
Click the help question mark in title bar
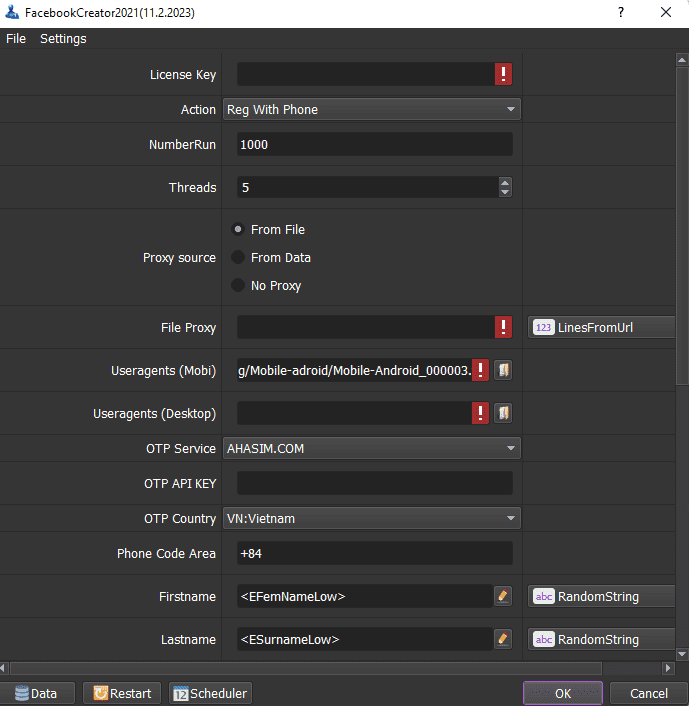(x=621, y=12)
